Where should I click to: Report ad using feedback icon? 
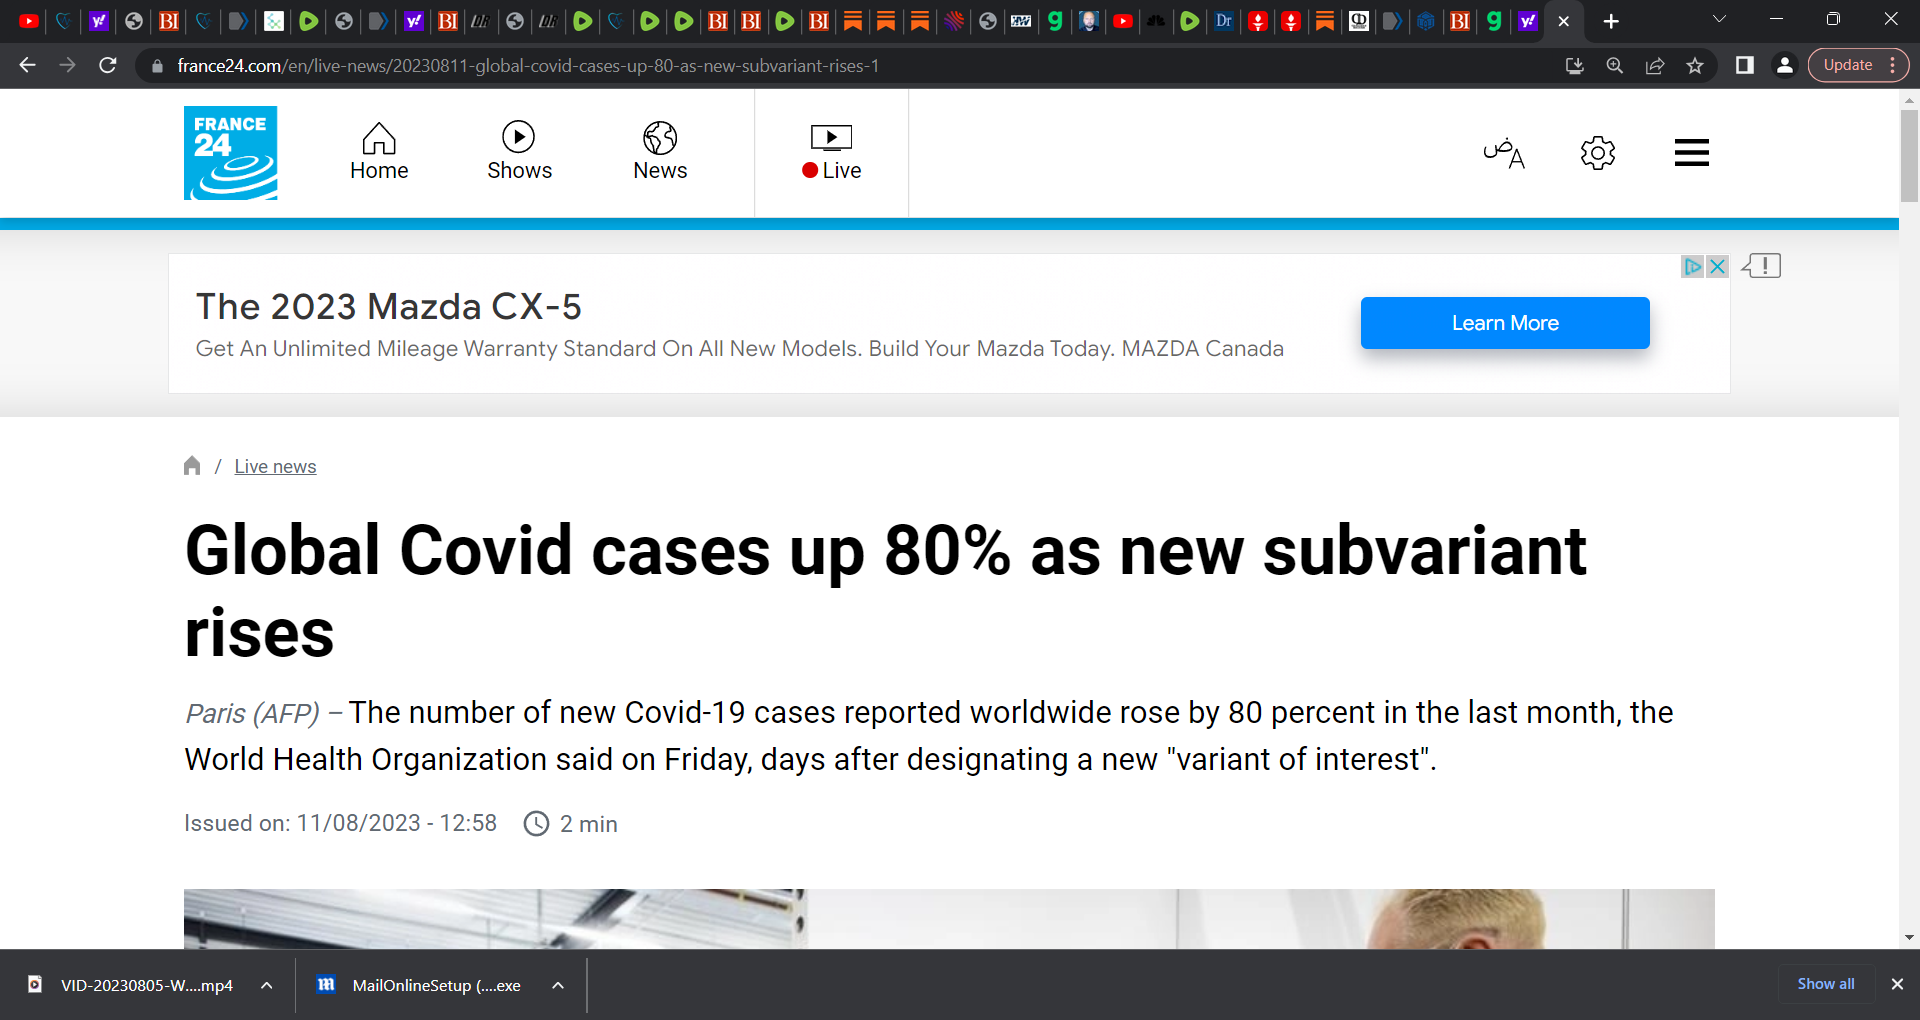tap(1762, 266)
